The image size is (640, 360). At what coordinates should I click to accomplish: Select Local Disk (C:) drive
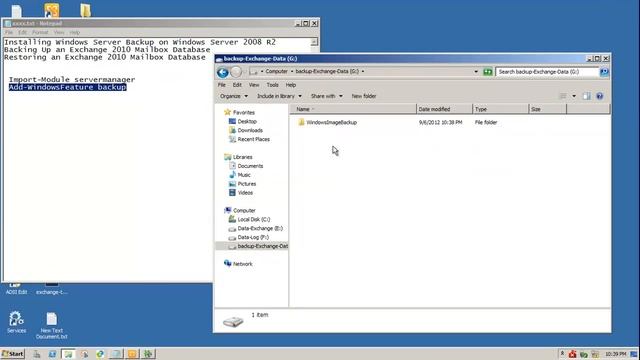tap(253, 219)
